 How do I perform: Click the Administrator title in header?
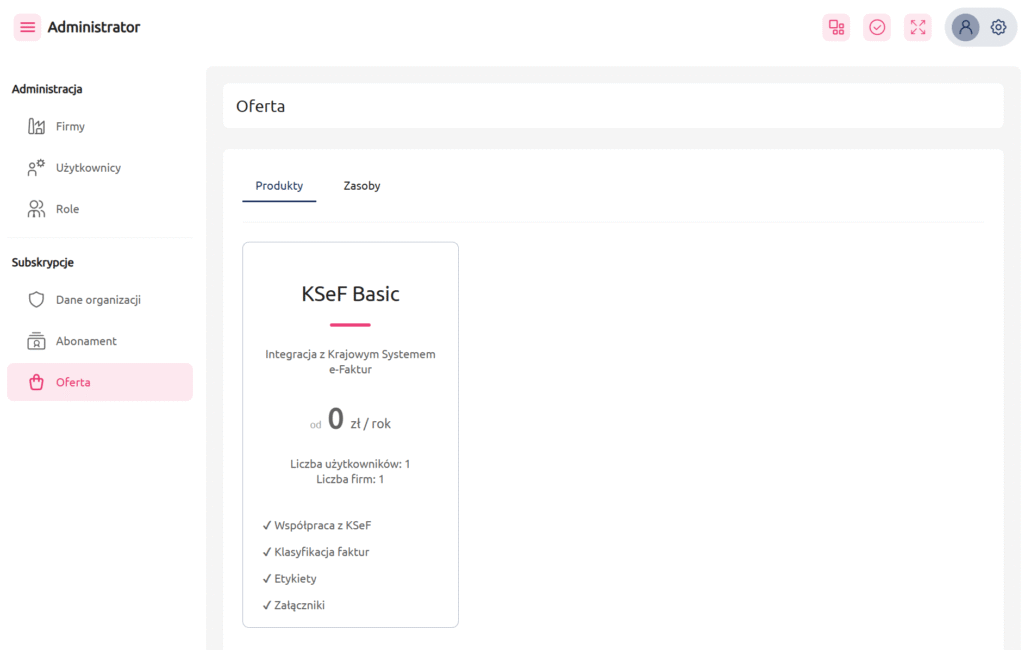coord(94,27)
